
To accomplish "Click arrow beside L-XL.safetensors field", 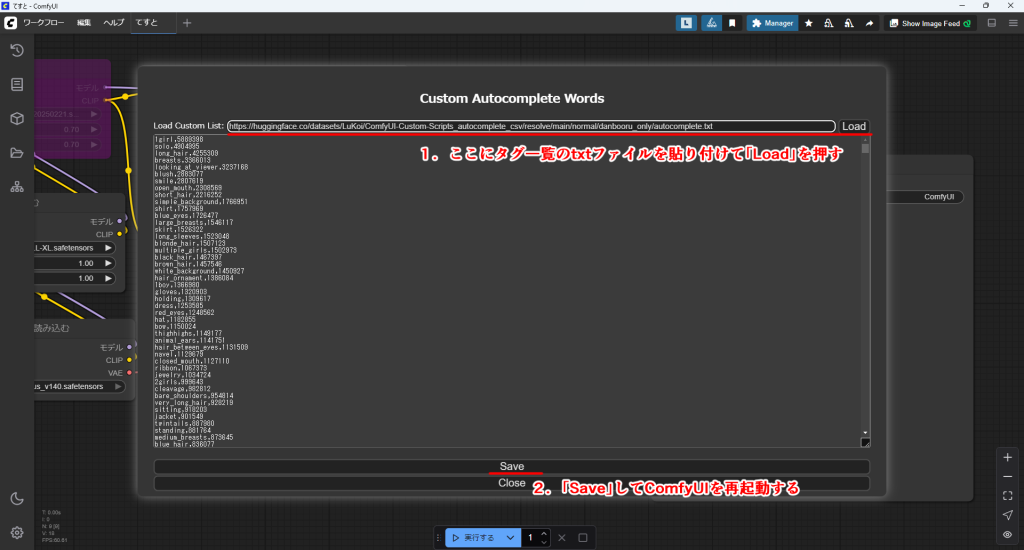I will click(x=108, y=248).
